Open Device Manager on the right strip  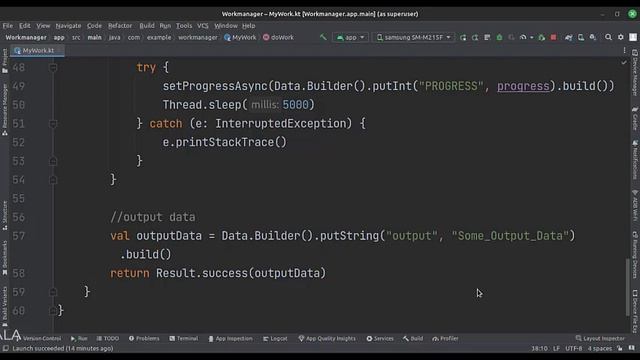click(x=635, y=73)
